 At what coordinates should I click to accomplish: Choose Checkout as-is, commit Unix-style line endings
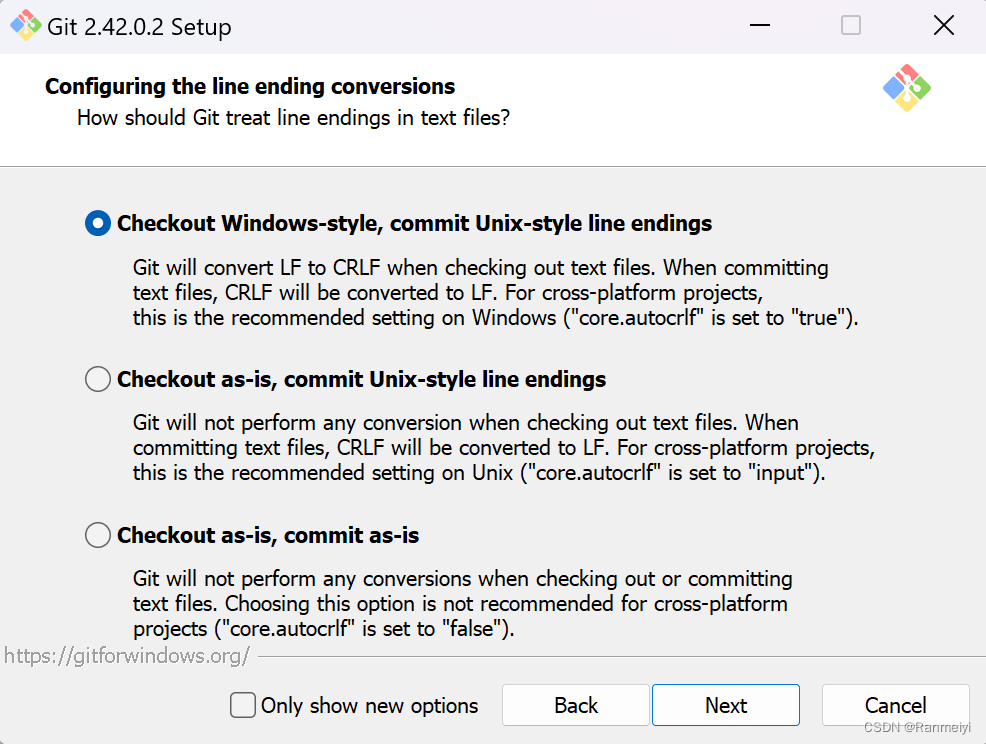(98, 379)
